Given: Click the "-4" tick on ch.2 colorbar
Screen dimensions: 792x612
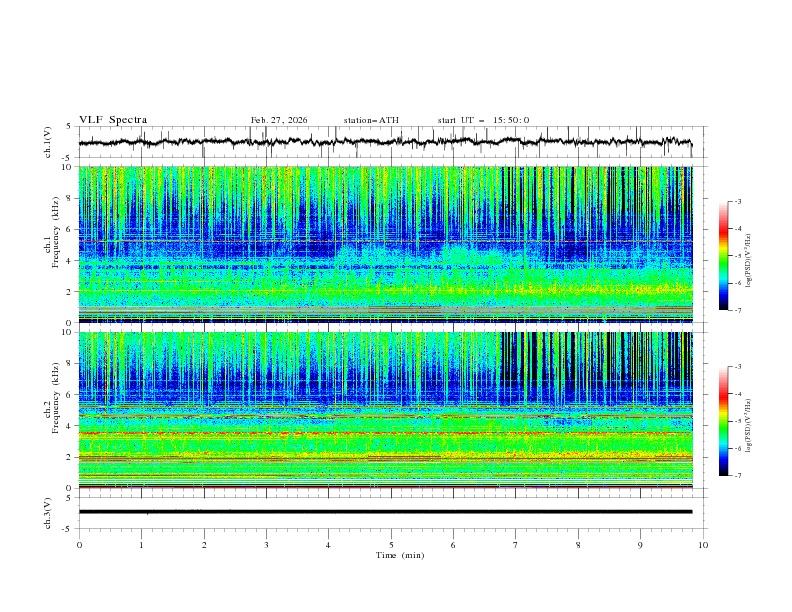Looking at the screenshot, I should [738, 394].
